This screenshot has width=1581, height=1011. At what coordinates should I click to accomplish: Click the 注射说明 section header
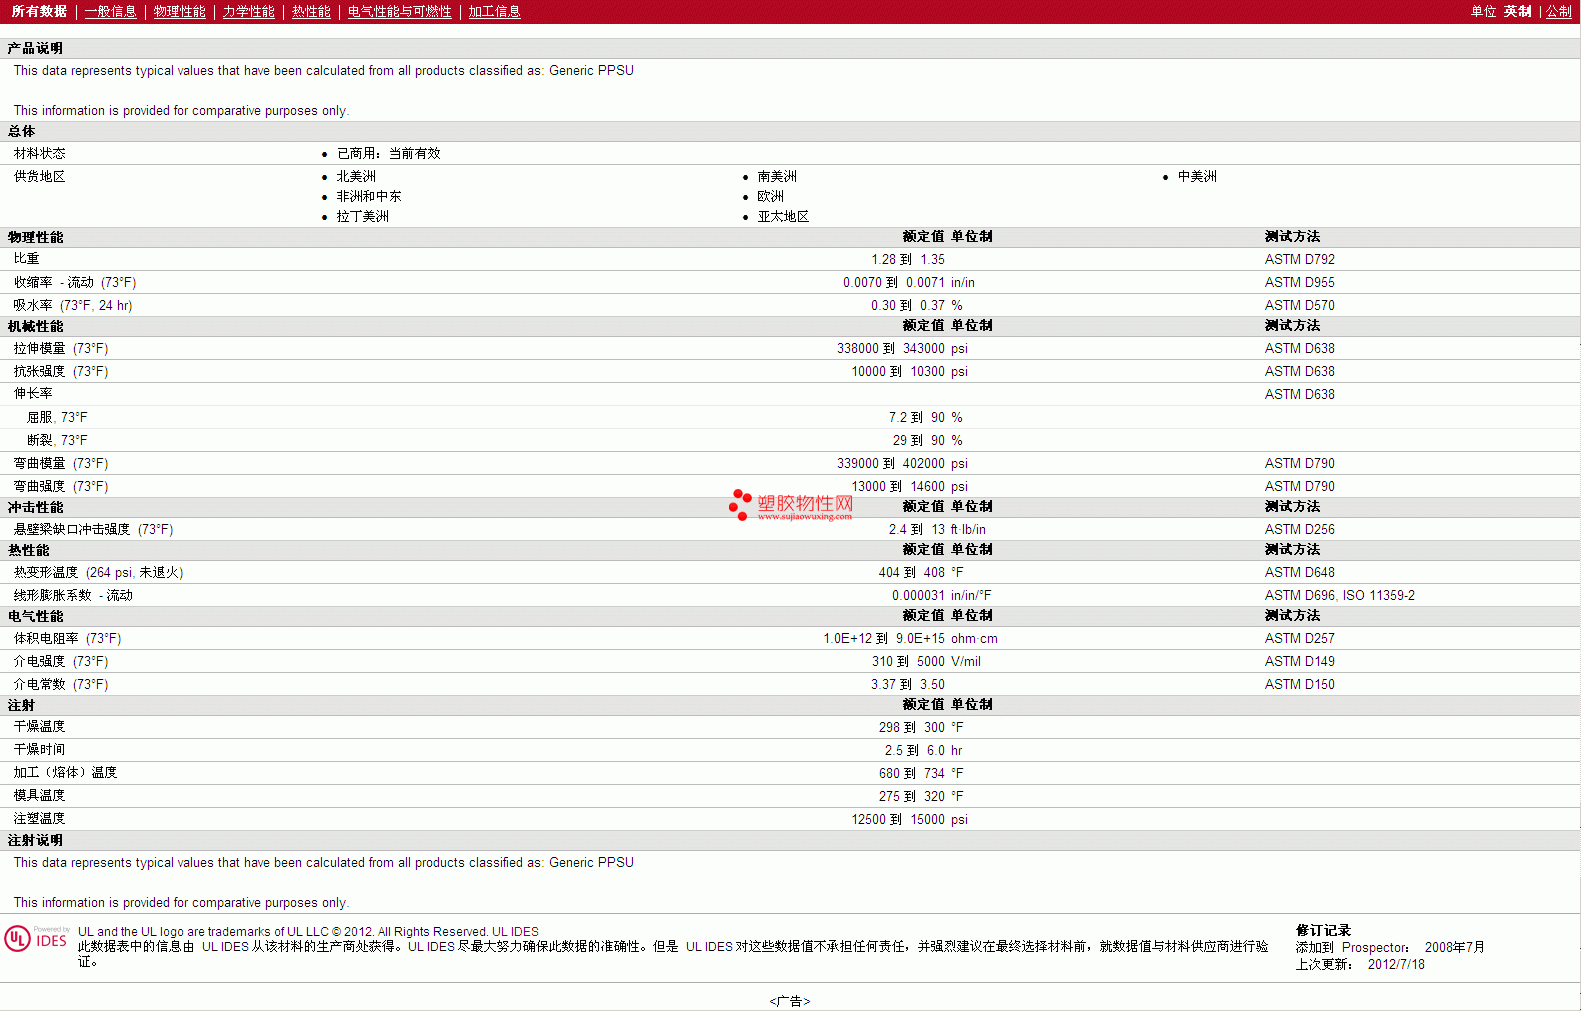(36, 841)
